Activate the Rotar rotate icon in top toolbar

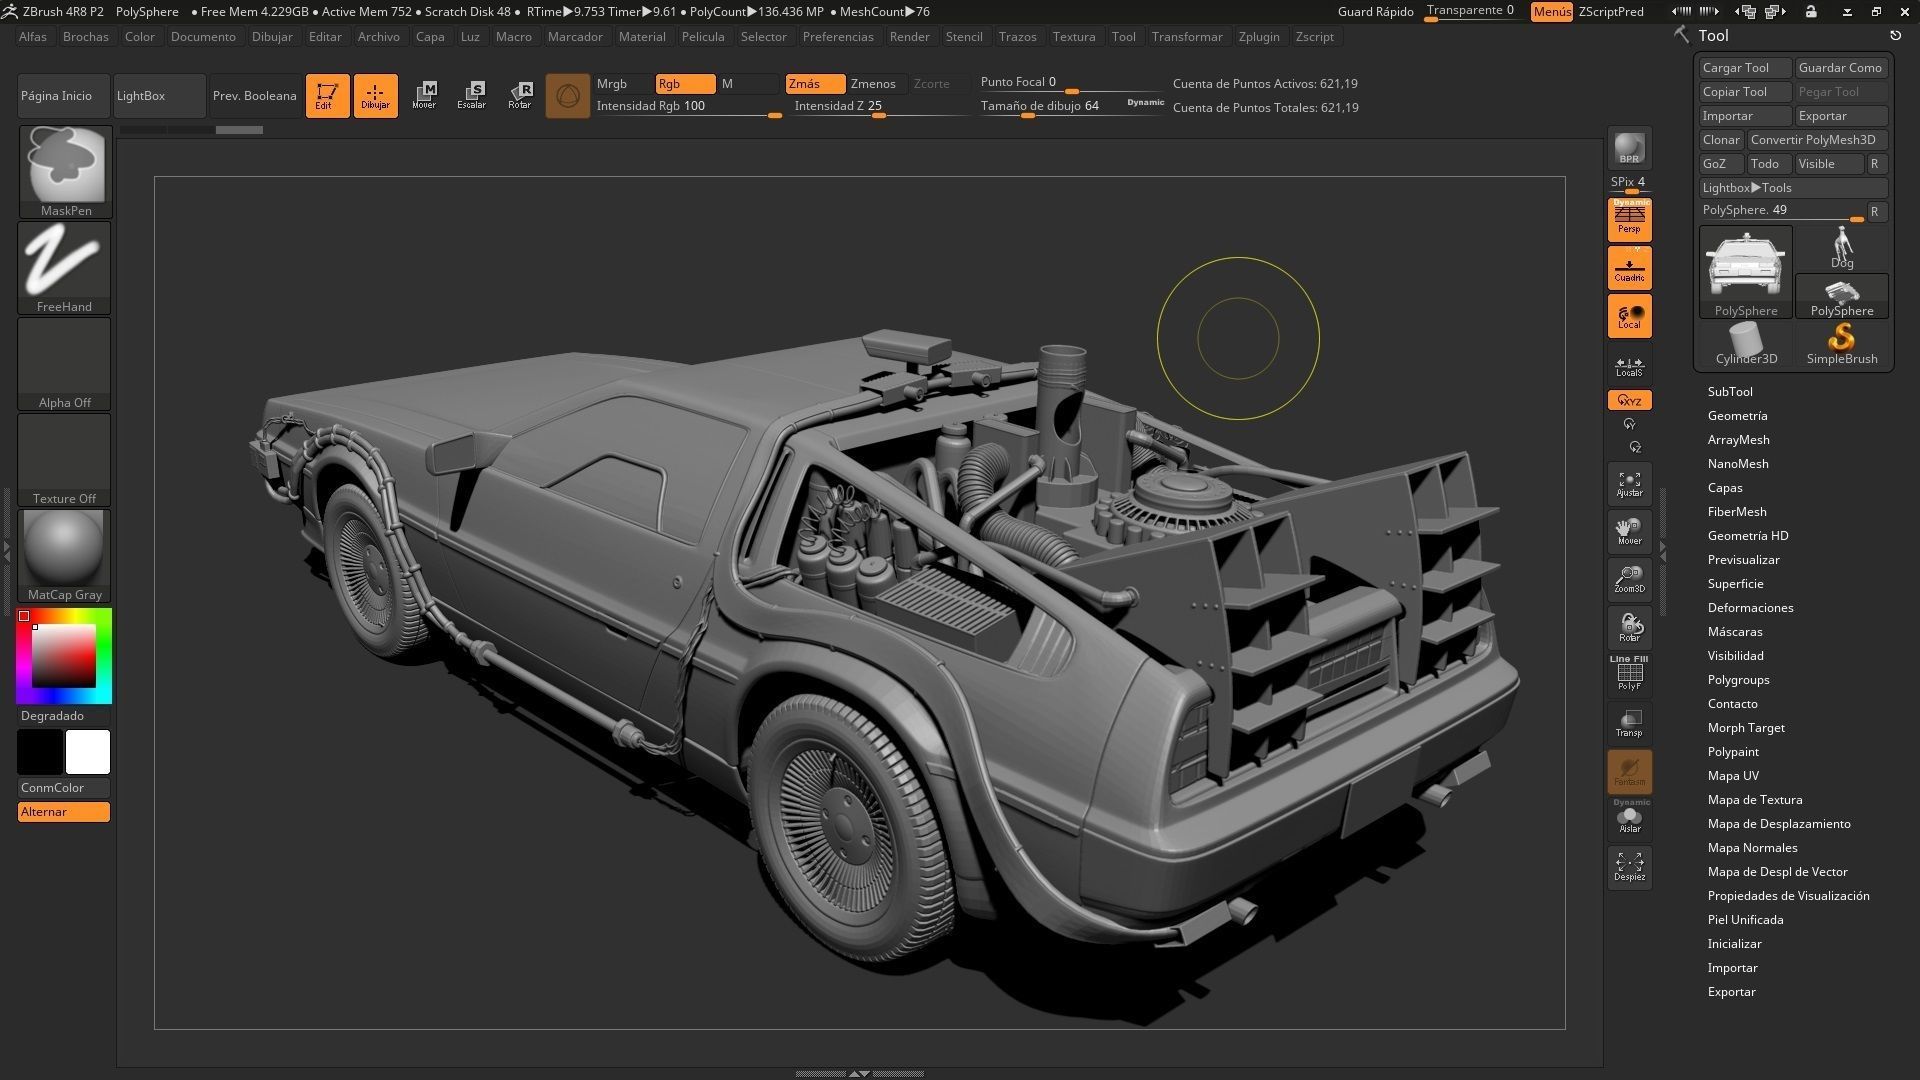[x=520, y=96]
